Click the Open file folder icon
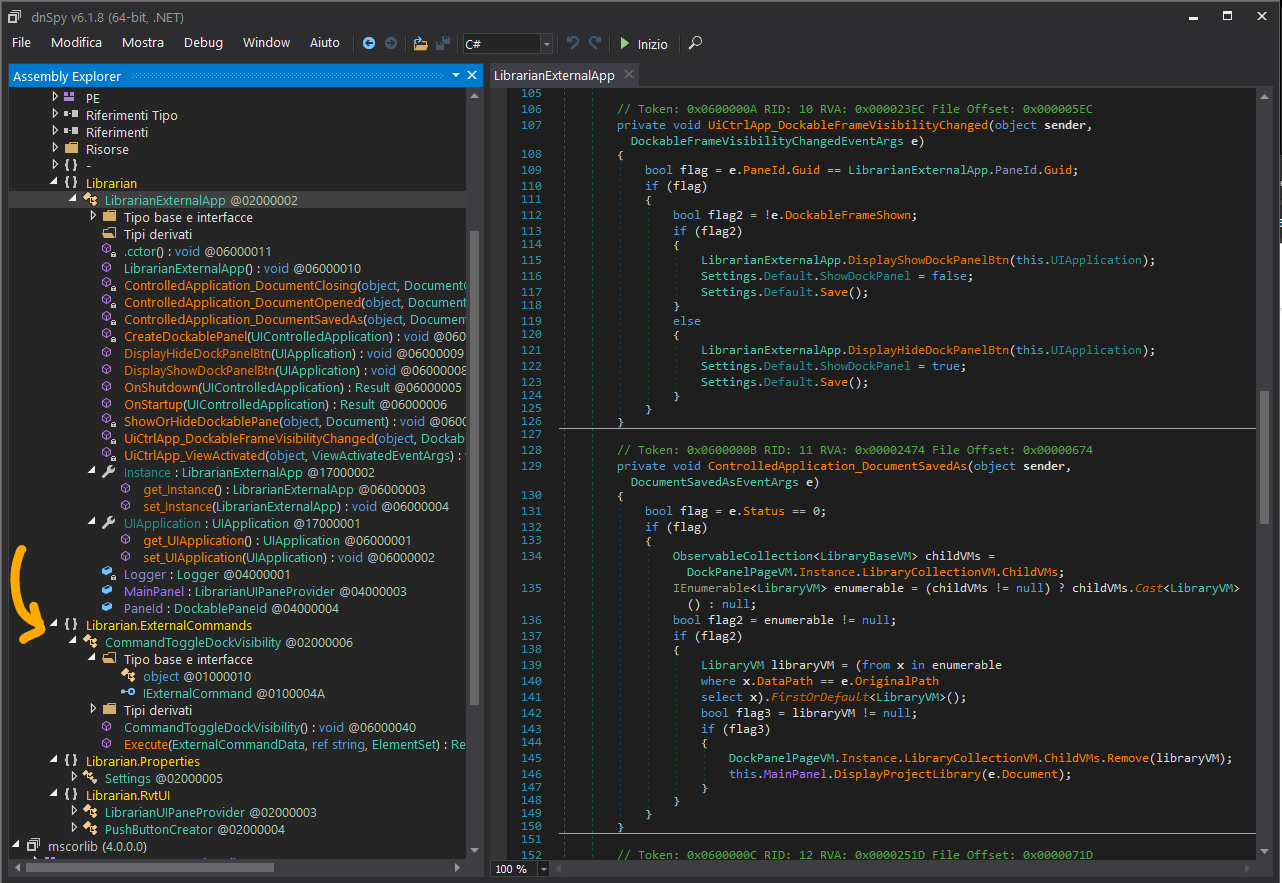 (420, 43)
